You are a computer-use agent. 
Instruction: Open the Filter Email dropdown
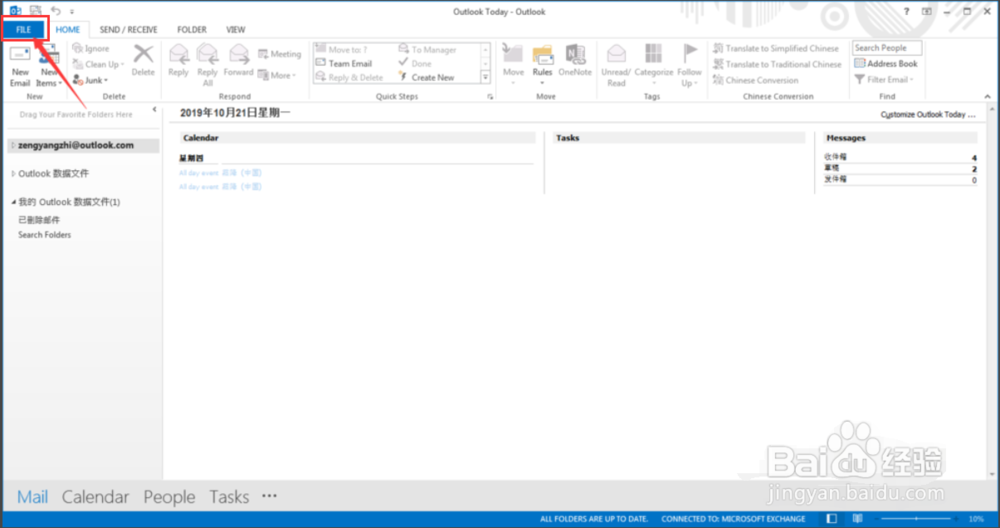point(884,80)
